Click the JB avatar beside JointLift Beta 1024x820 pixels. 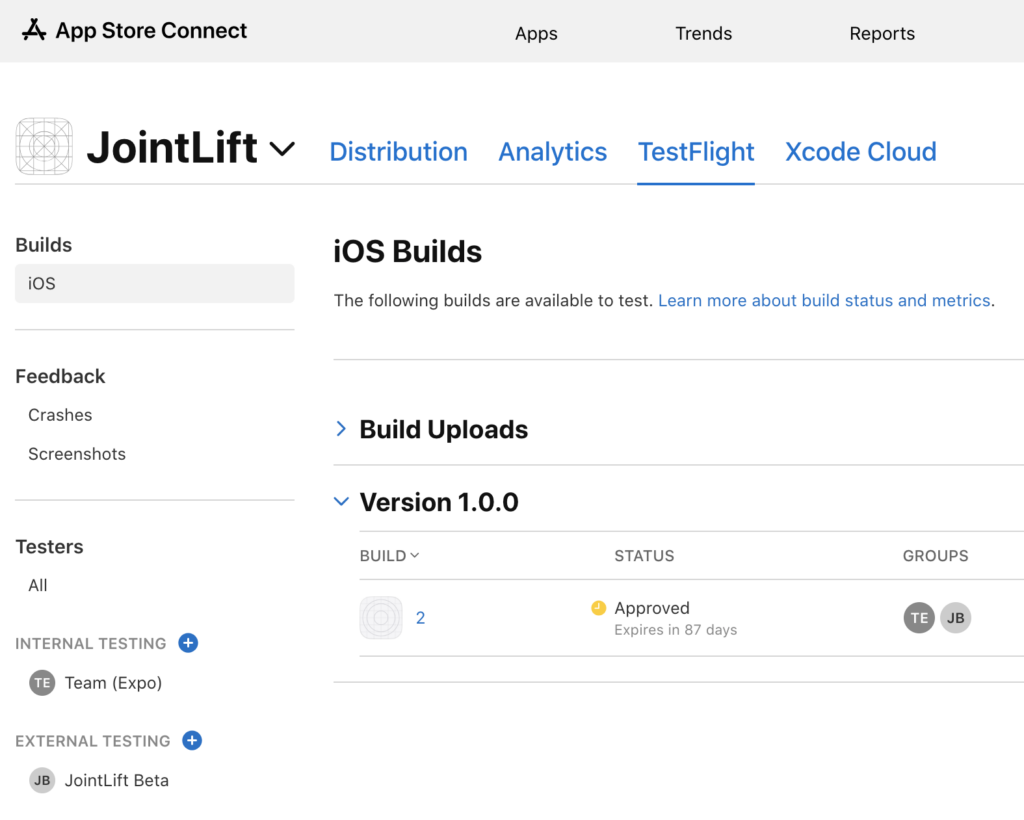click(42, 780)
